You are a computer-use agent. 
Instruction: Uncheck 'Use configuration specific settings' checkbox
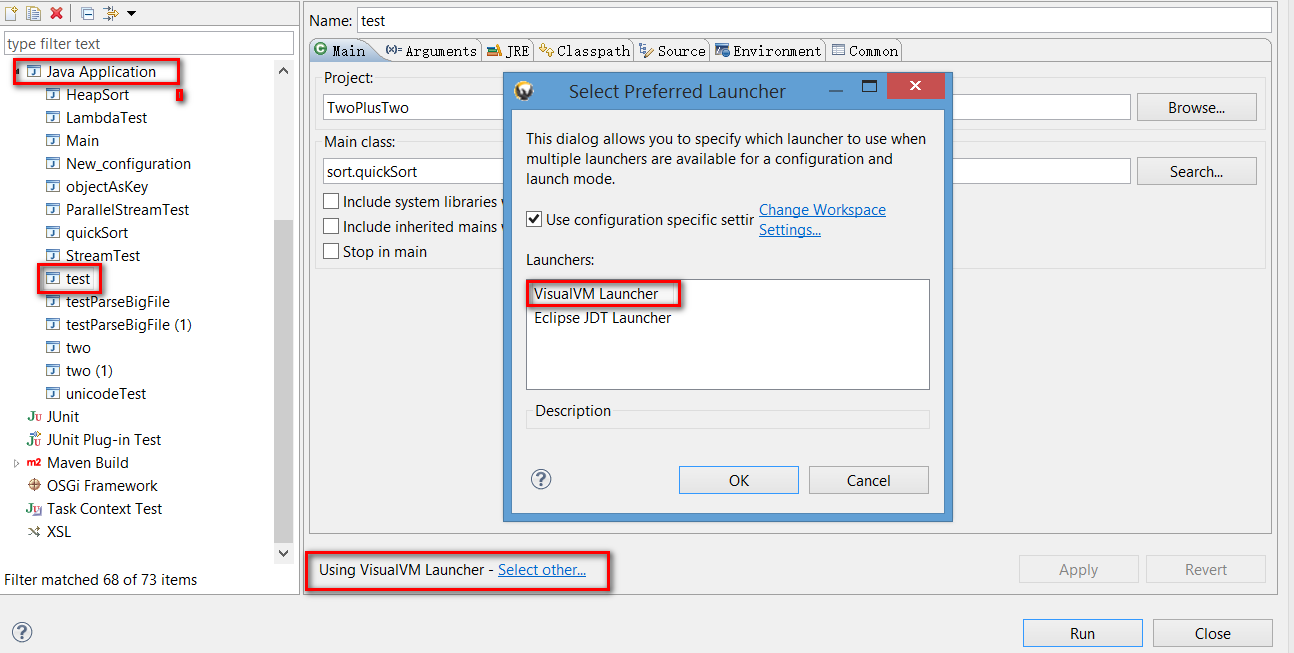tap(534, 219)
